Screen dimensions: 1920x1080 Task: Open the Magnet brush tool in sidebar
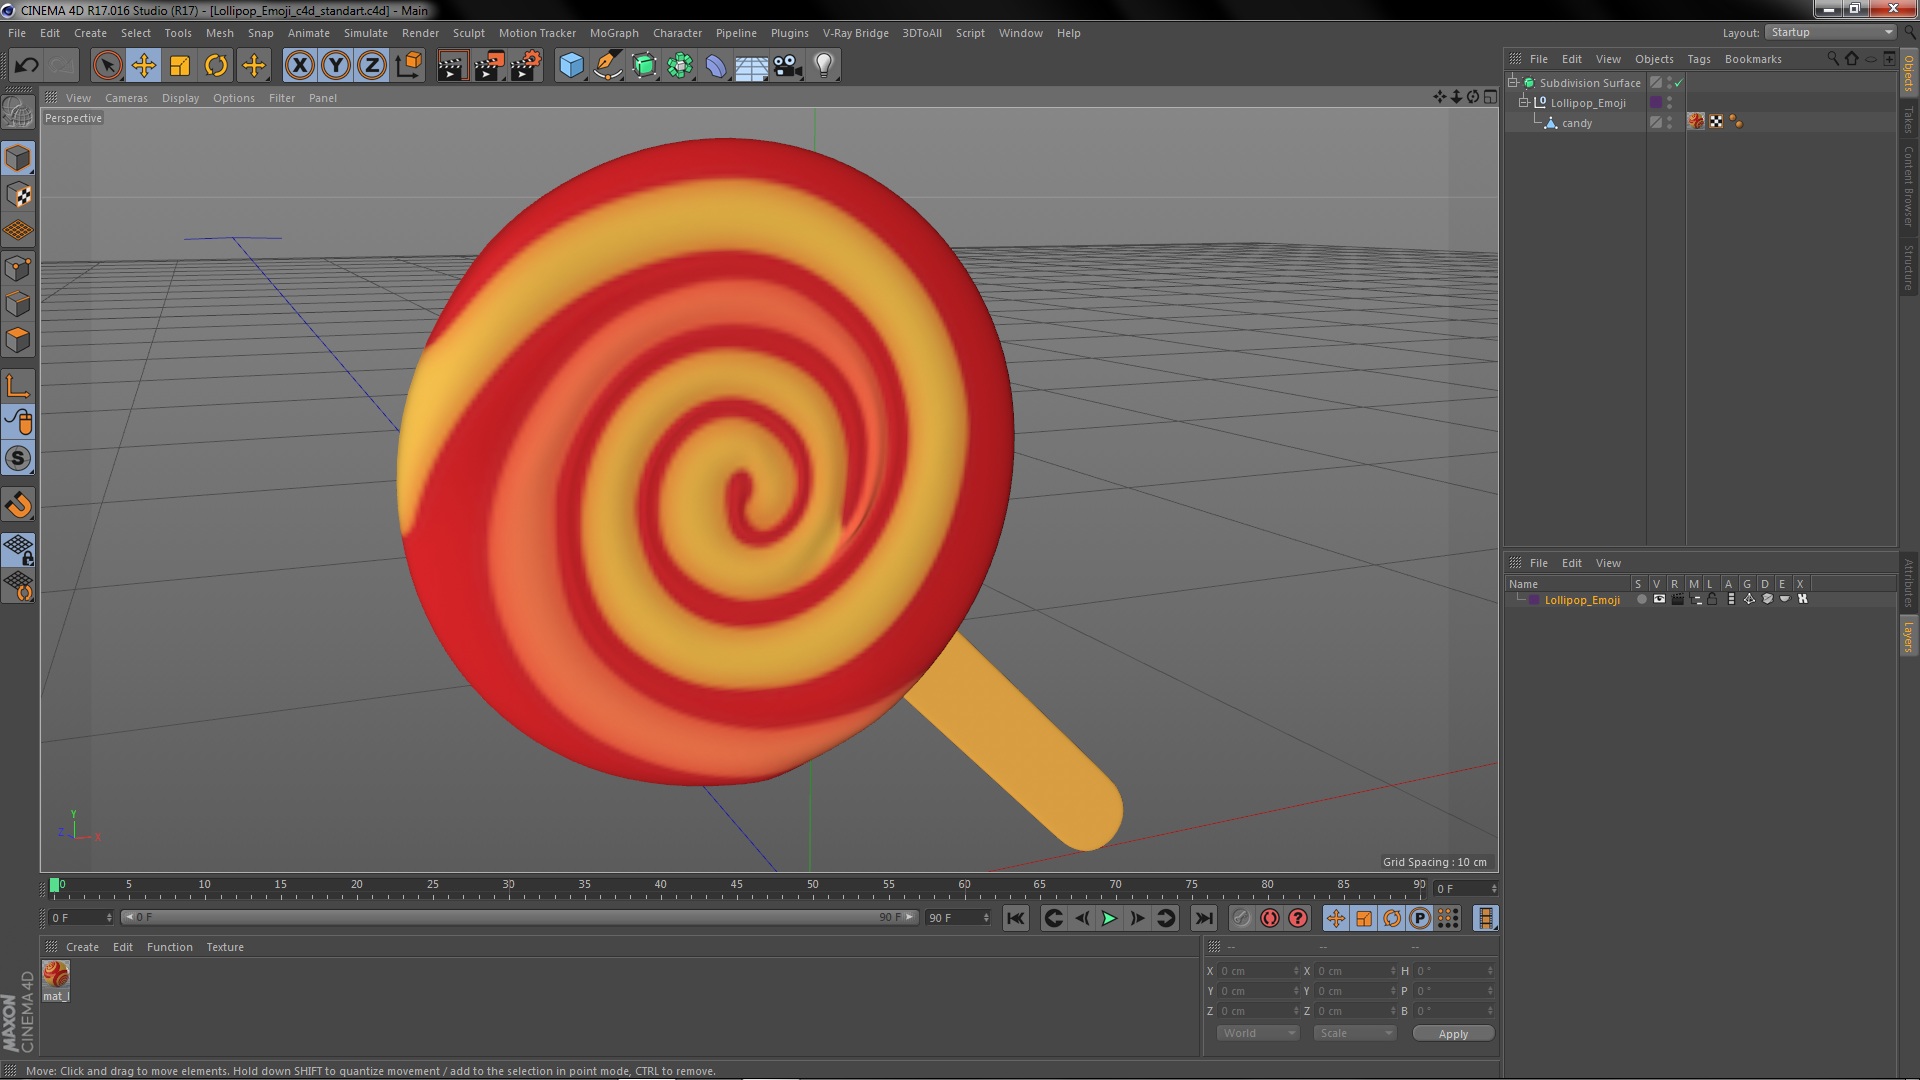[x=18, y=505]
